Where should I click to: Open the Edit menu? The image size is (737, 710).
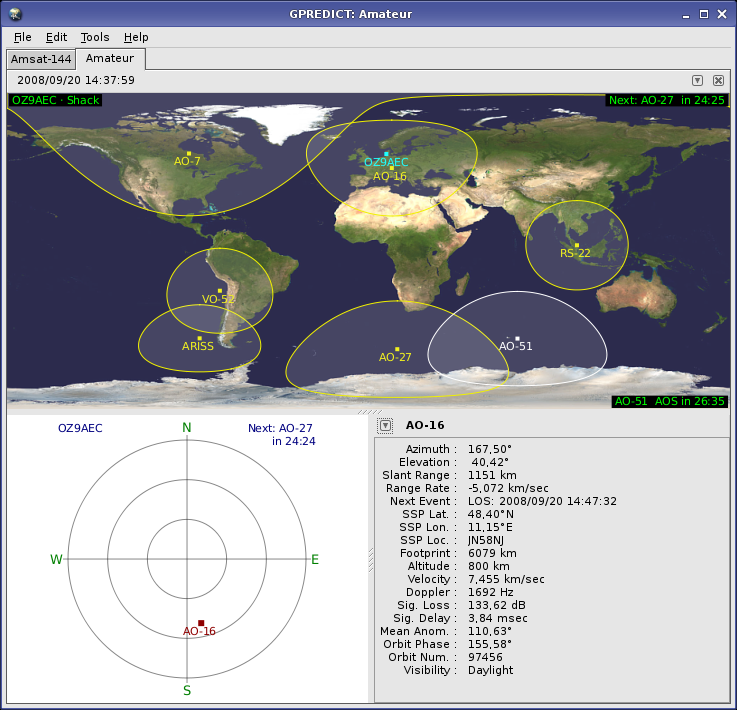[x=56, y=37]
